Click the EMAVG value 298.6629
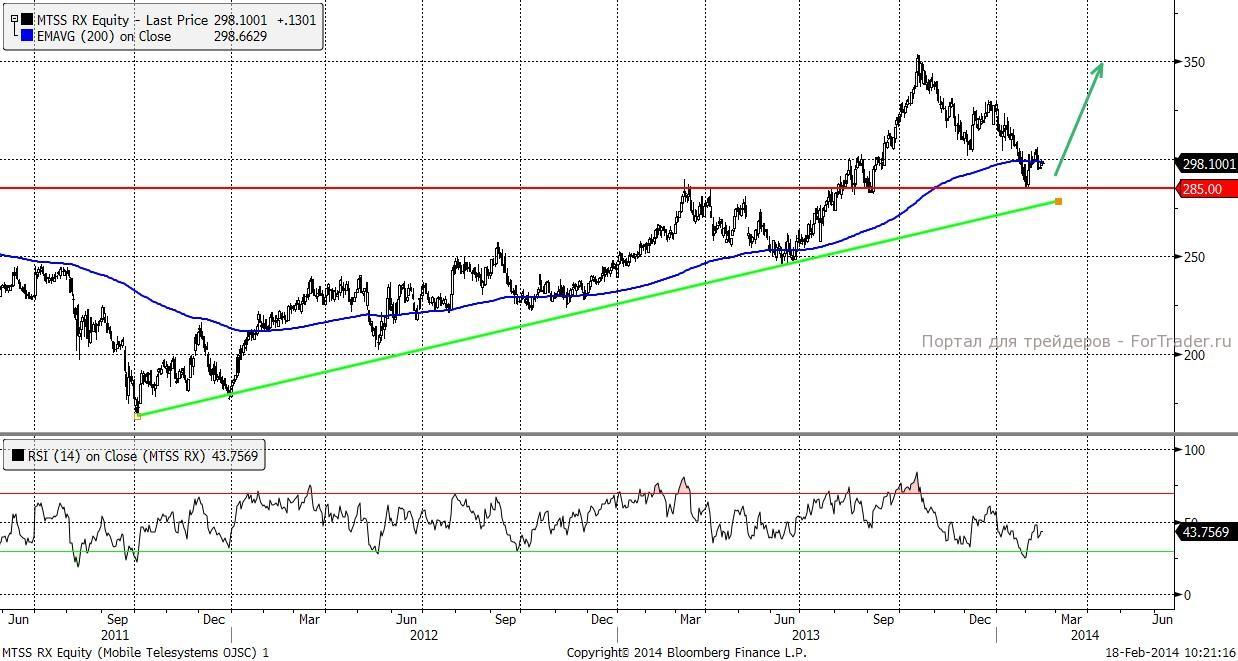1238x661 pixels. [x=240, y=36]
